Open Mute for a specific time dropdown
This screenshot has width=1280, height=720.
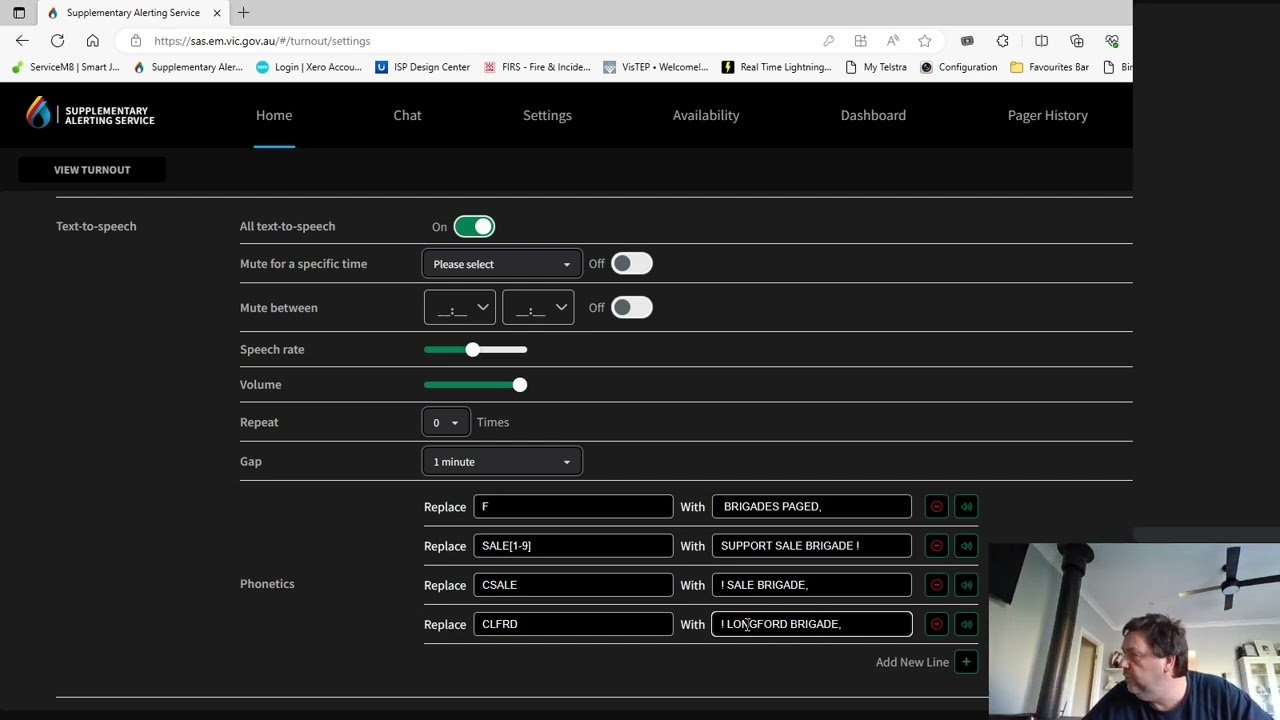[x=502, y=264]
